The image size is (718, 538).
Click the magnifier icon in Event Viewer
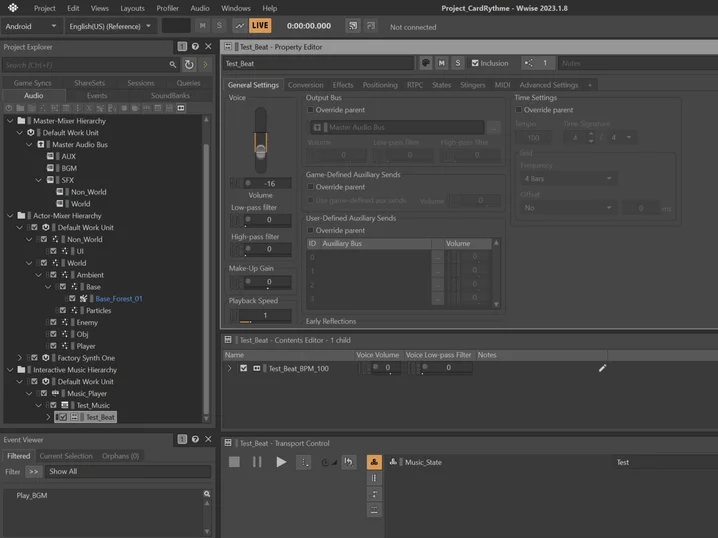pos(207,495)
